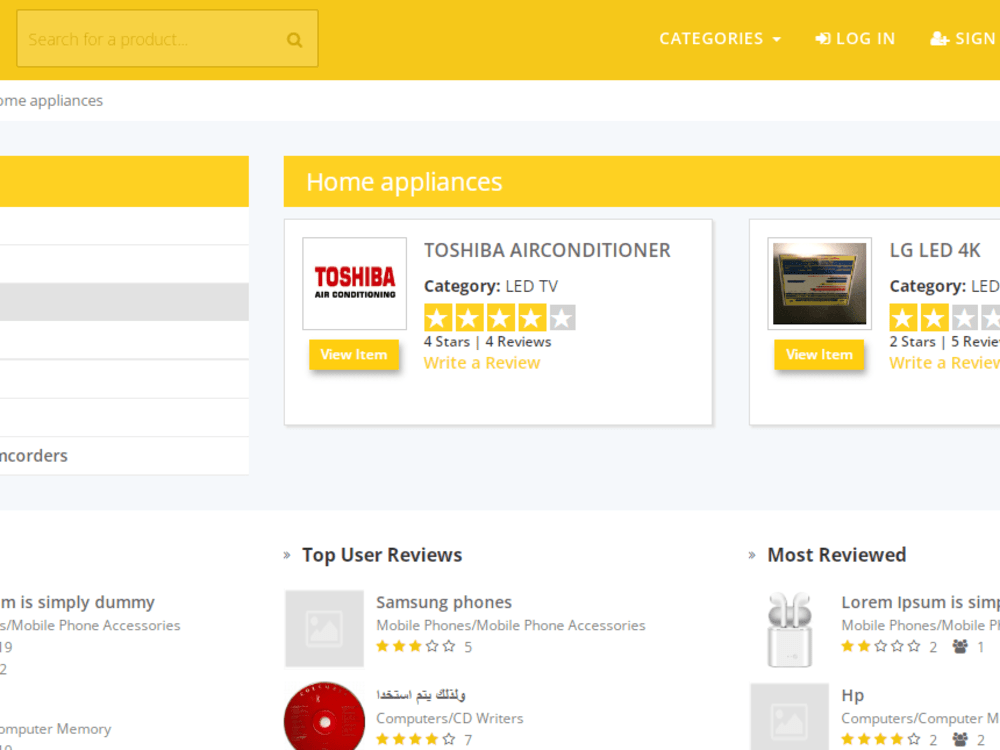Image resolution: width=1000 pixels, height=750 pixels.
Task: Click Computers/CD Writers category text
Action: click(450, 718)
